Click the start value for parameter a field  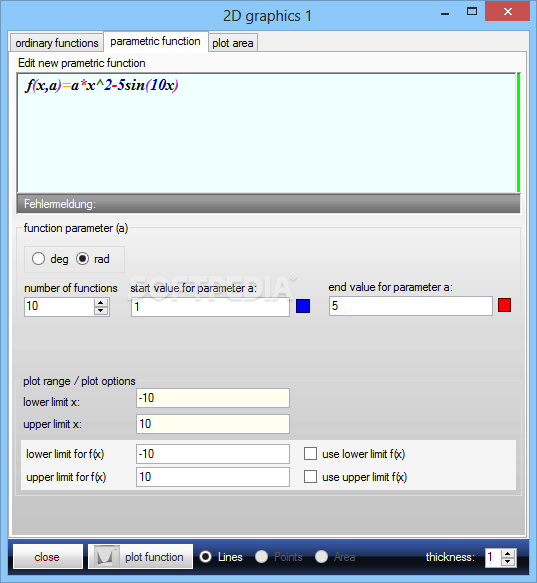pyautogui.click(x=210, y=307)
